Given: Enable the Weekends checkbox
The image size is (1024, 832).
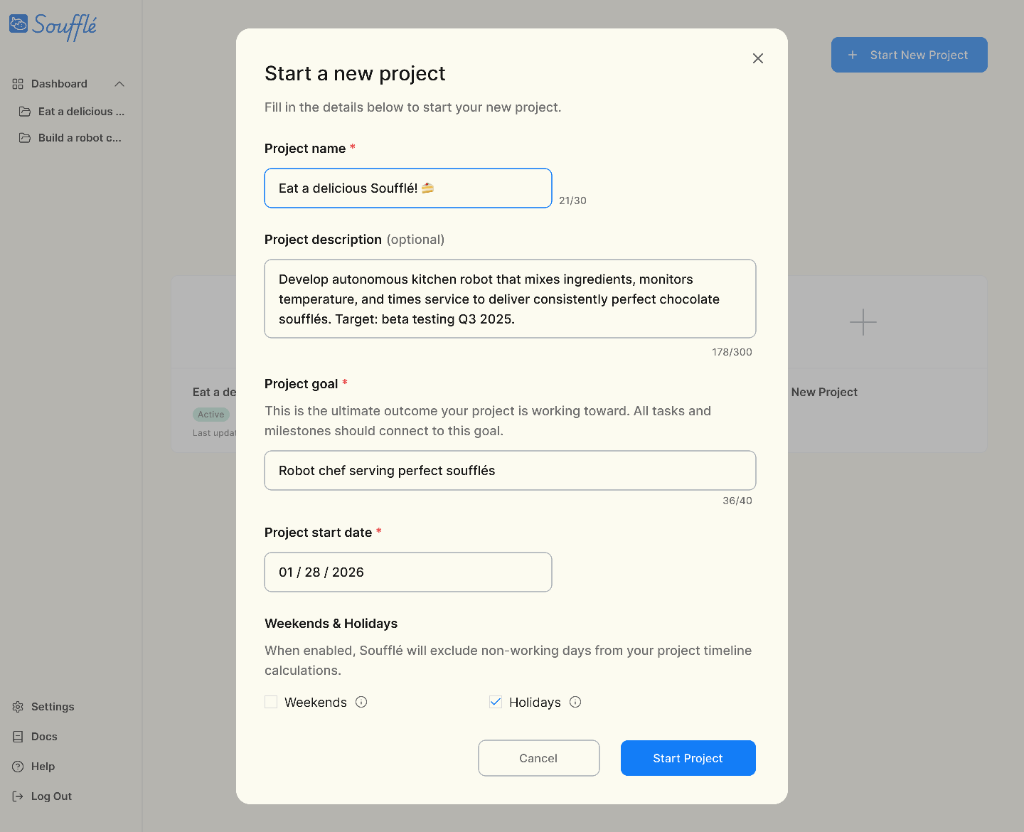Looking at the screenshot, I should [271, 702].
